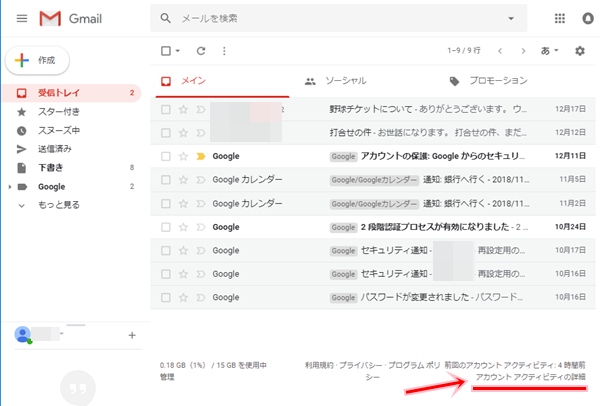600x406 pixels.
Task: Open the more options three-dot icon
Action: 224,51
